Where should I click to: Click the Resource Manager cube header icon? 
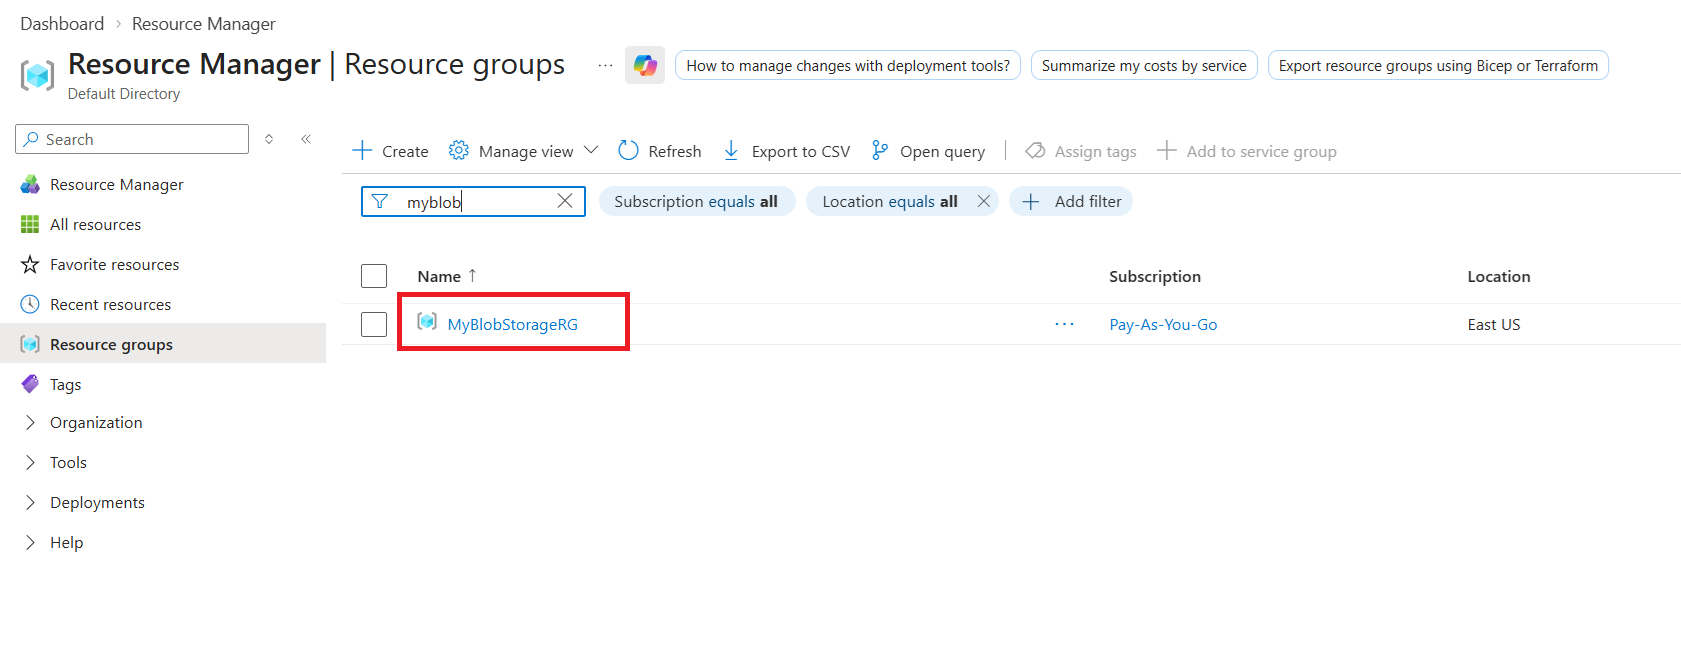(x=37, y=76)
